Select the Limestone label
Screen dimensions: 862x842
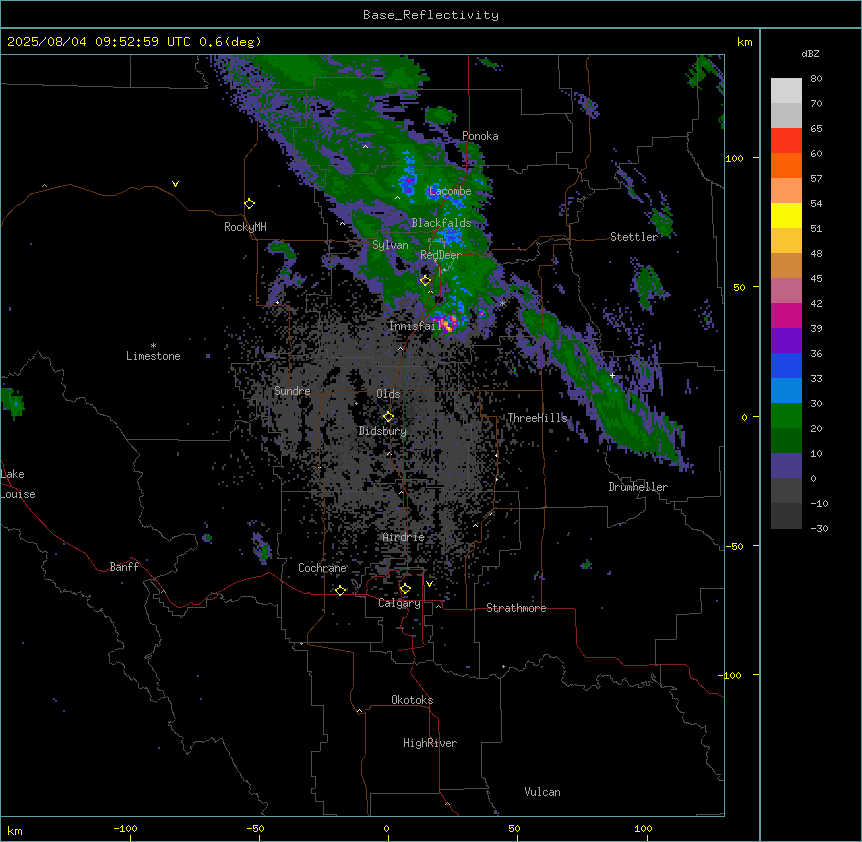153,356
